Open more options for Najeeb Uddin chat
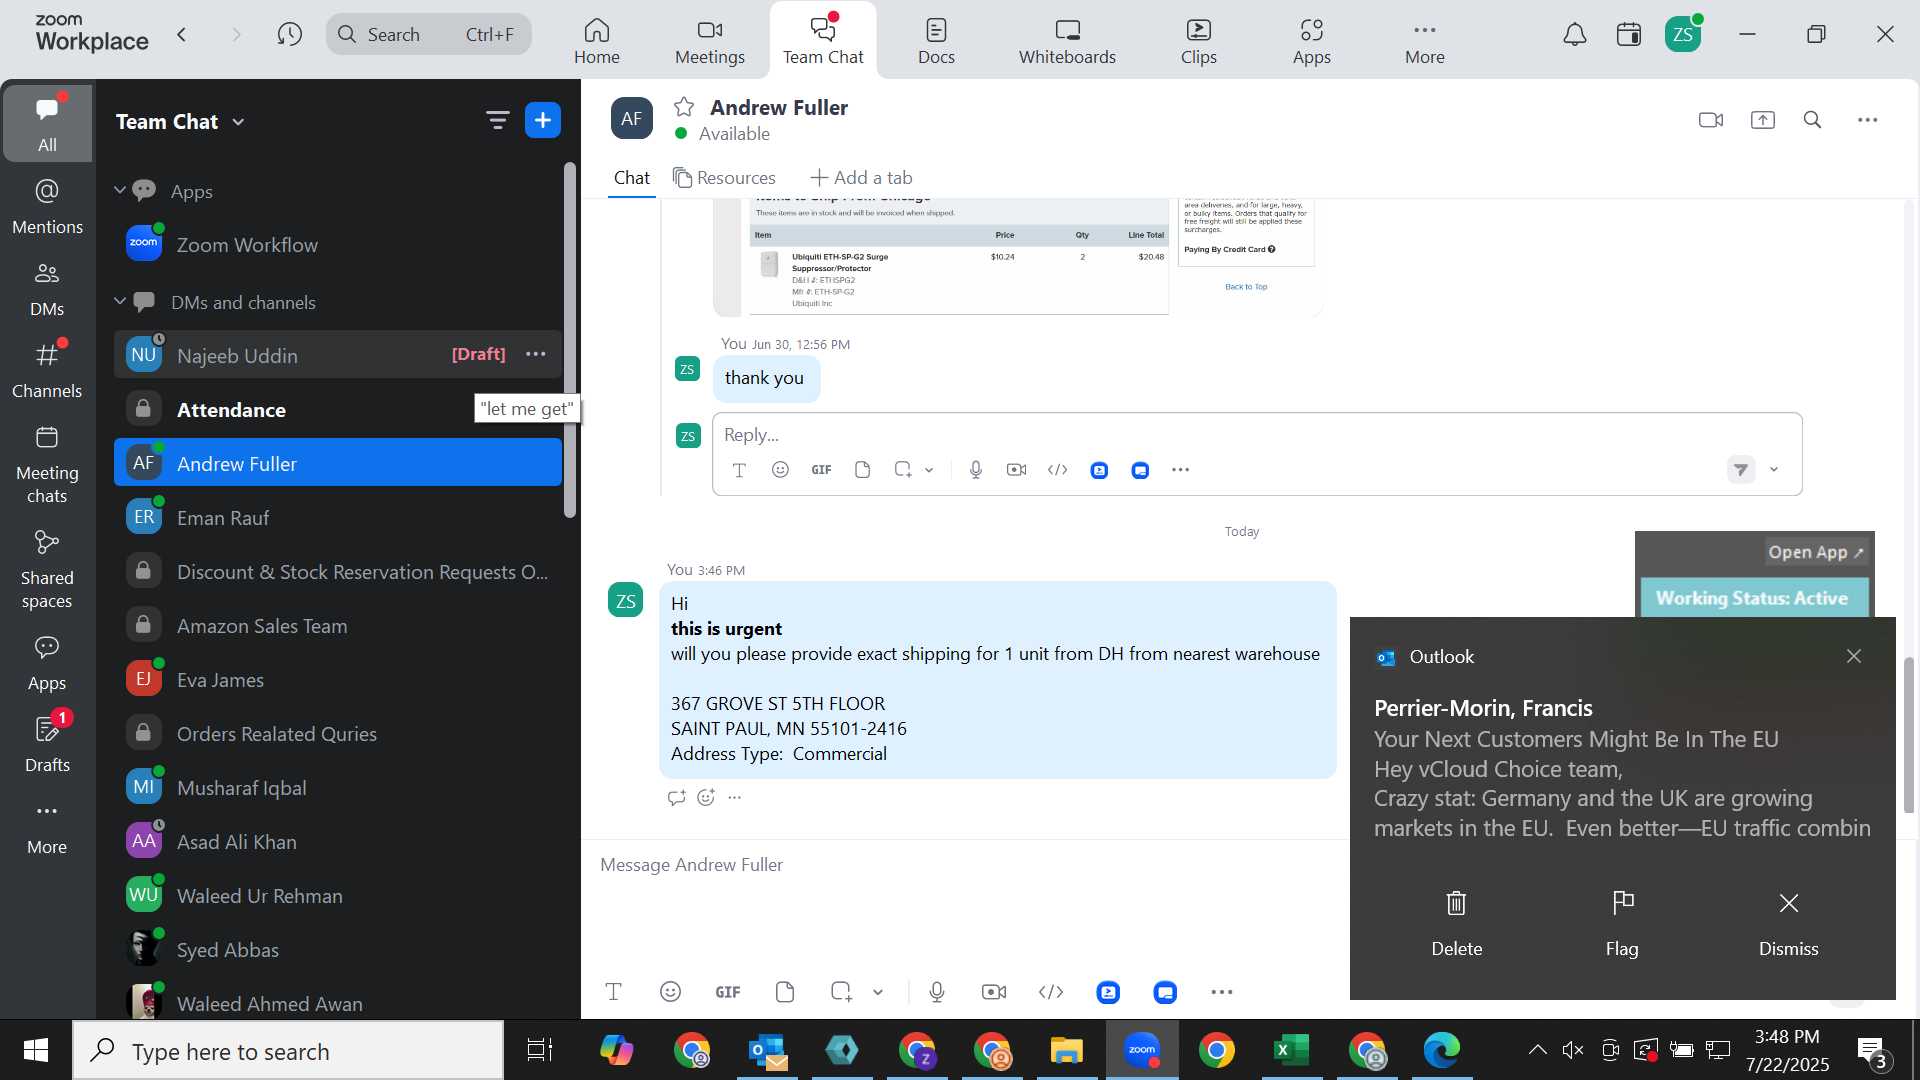 coord(536,354)
